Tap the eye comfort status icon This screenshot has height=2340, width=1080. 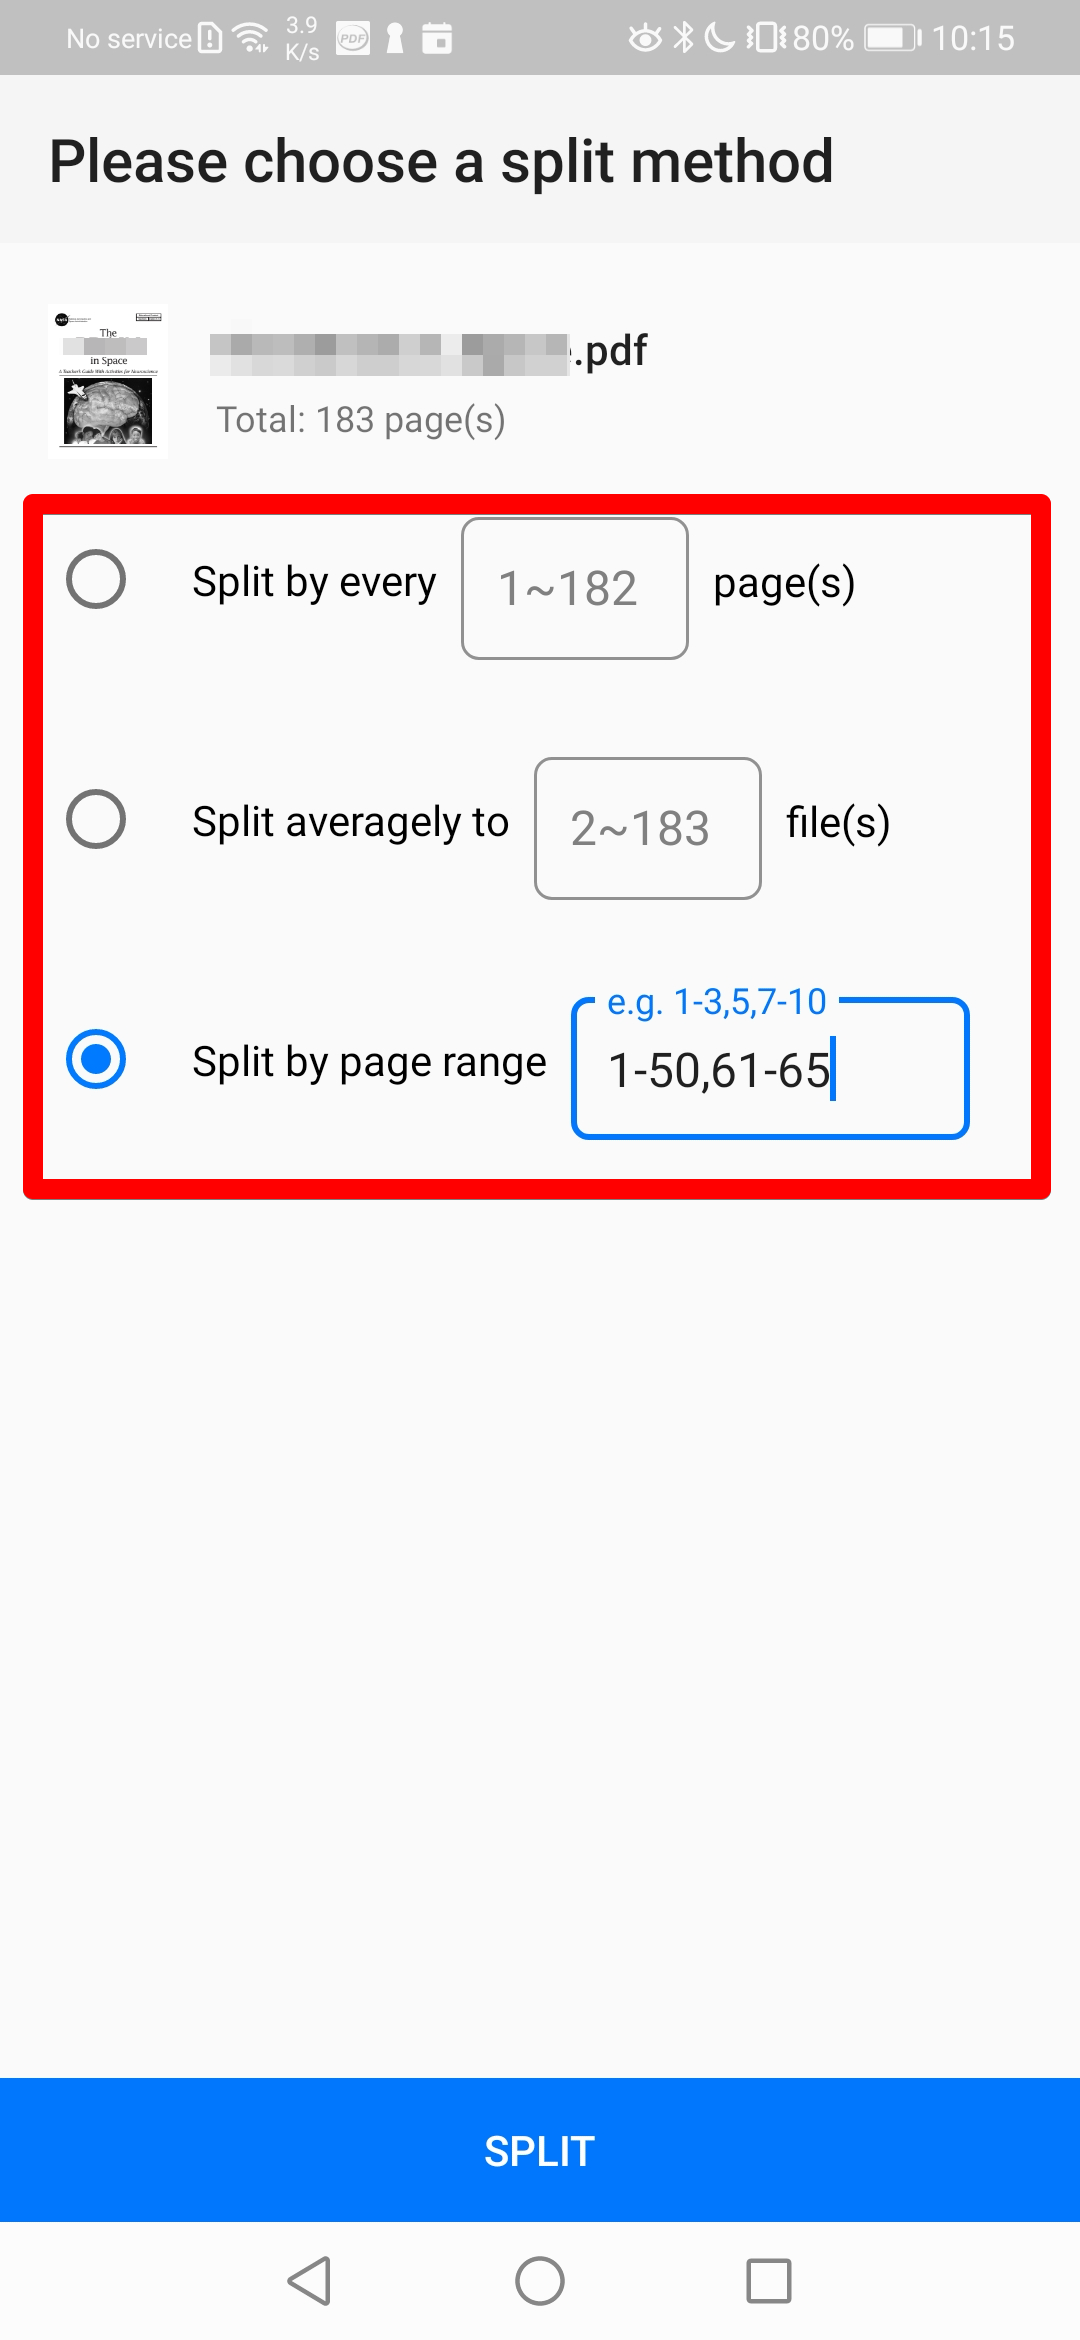[x=645, y=38]
